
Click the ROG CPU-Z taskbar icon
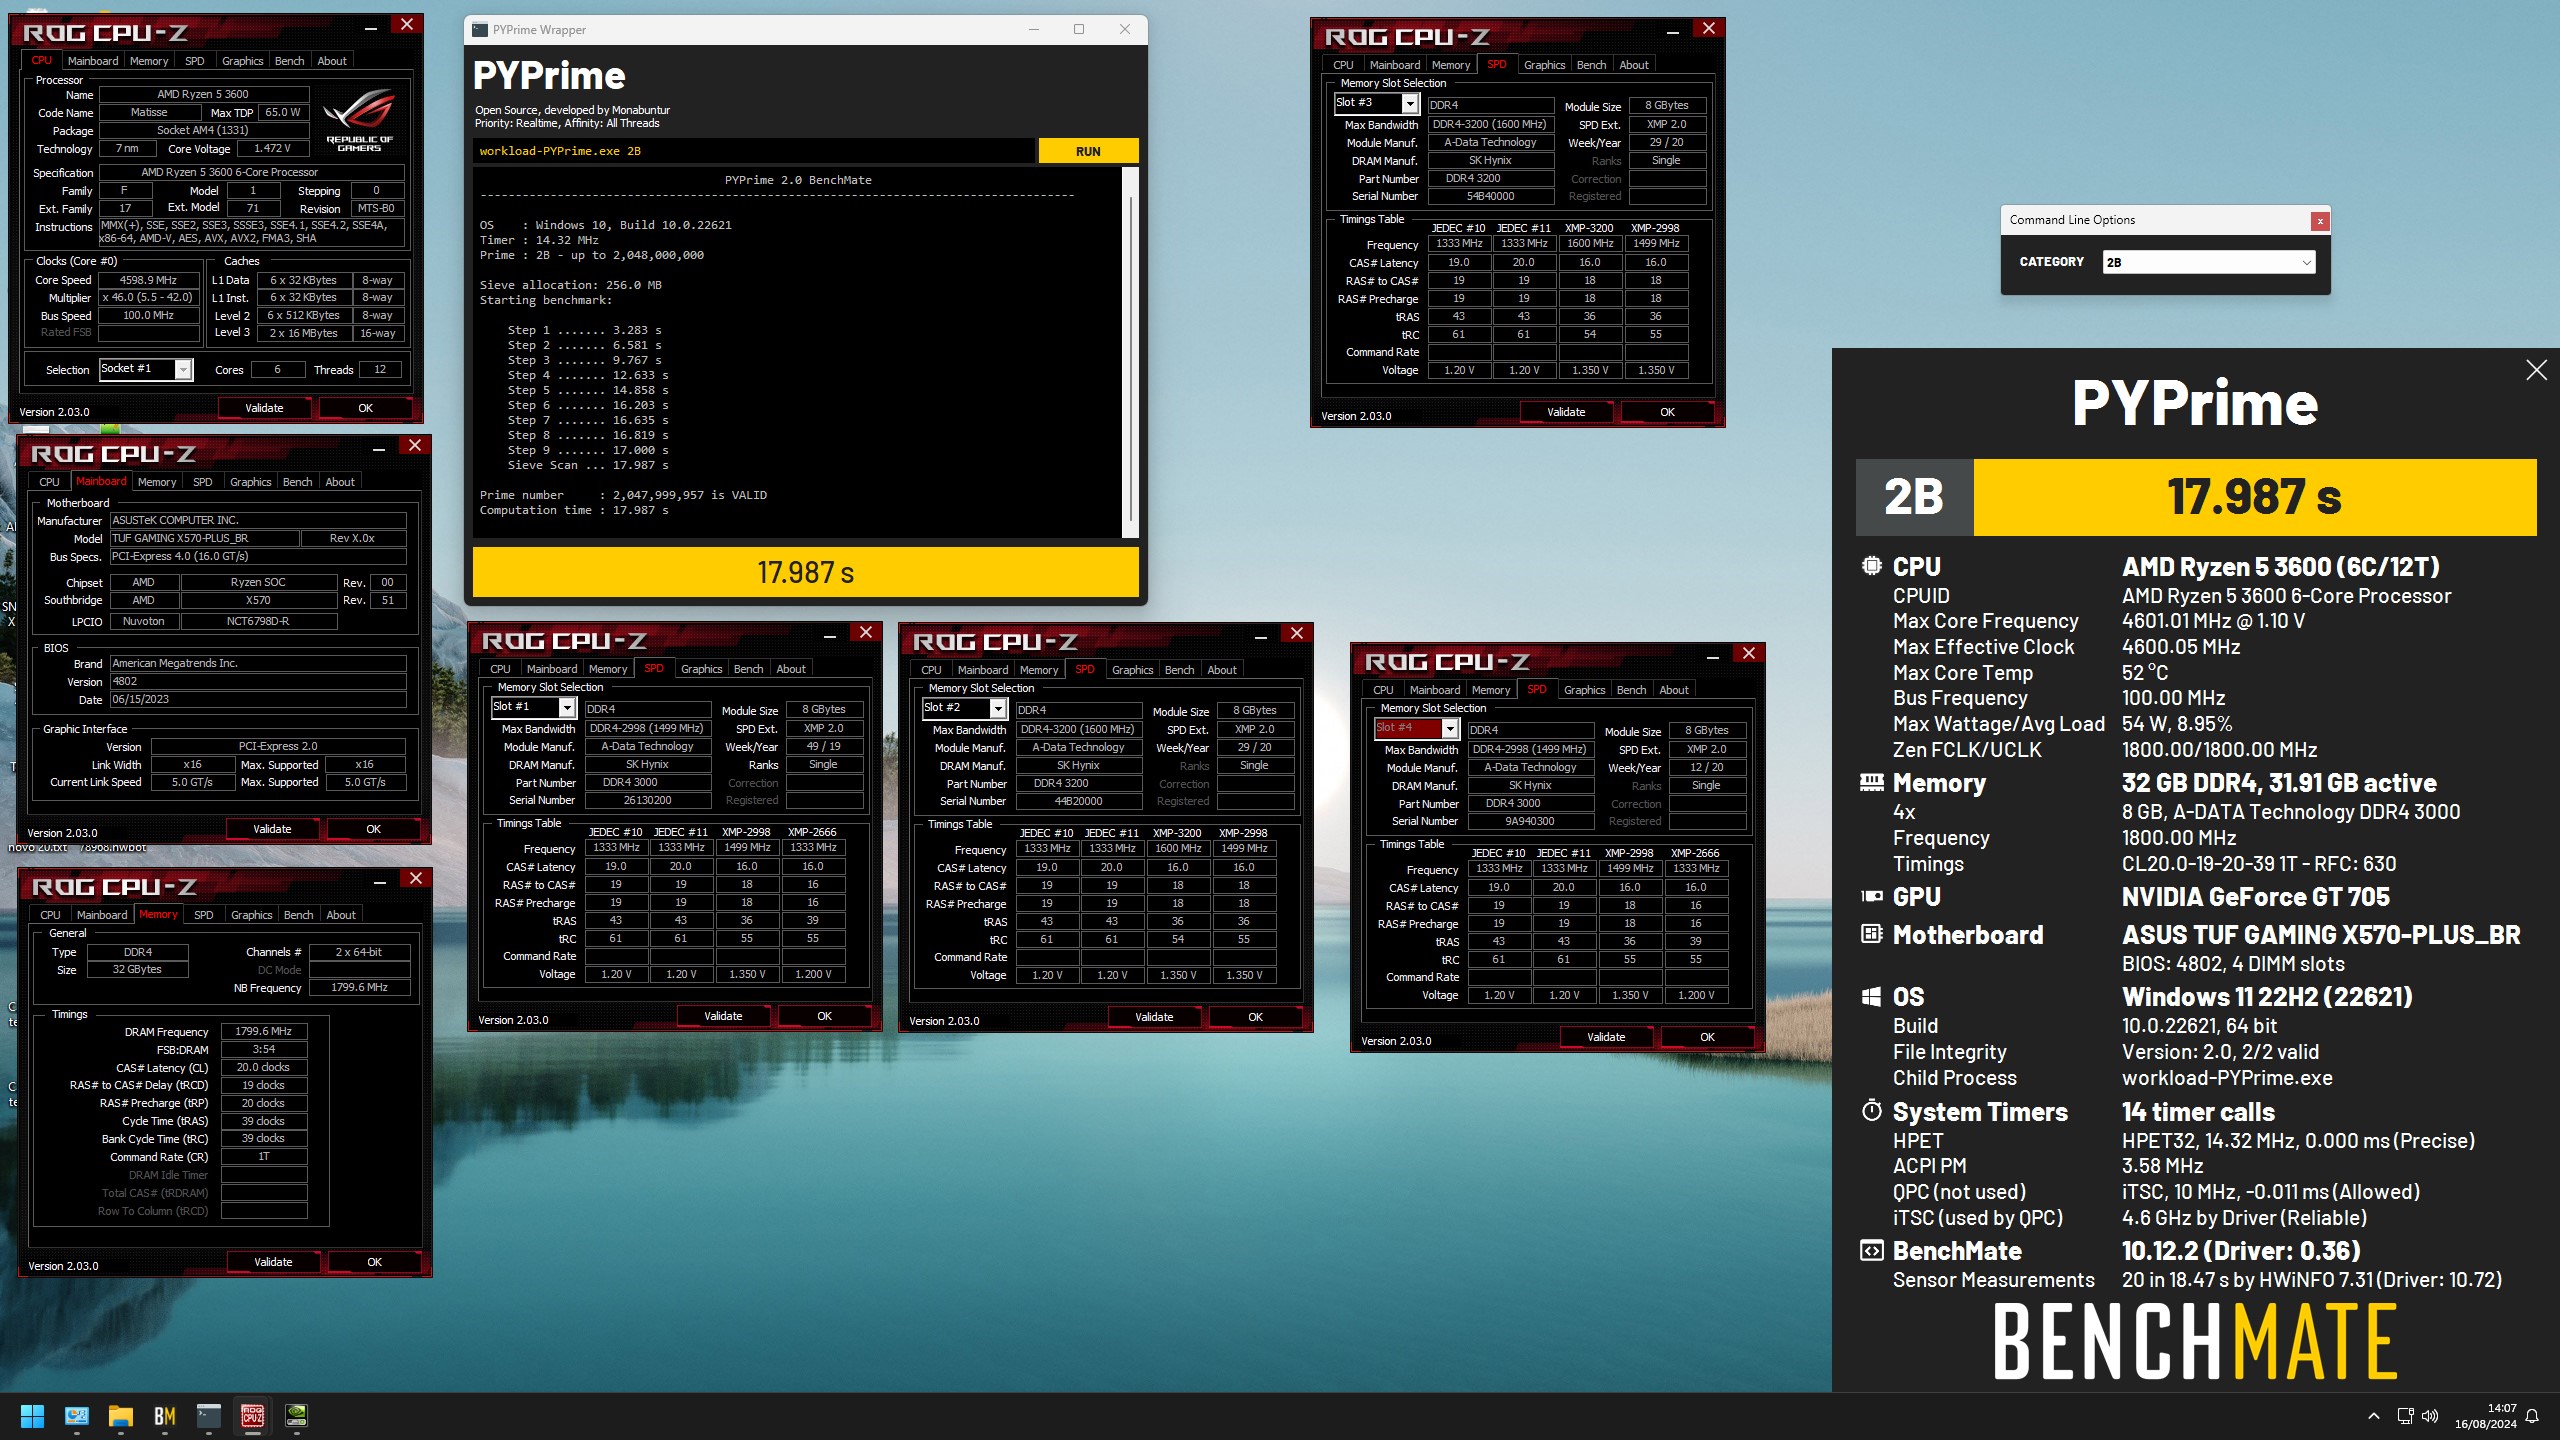click(253, 1416)
